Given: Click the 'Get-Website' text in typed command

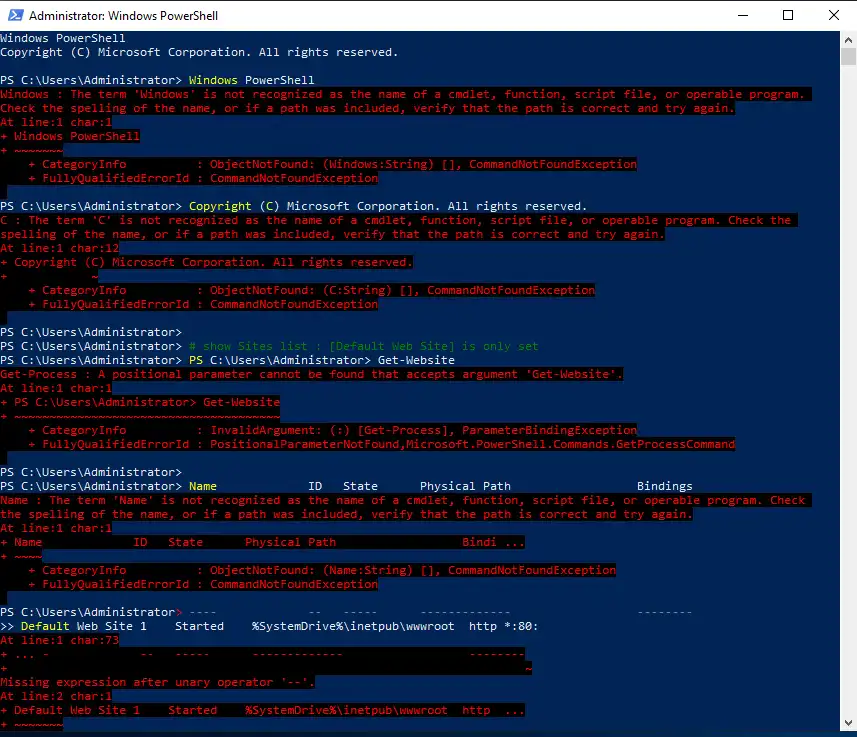Looking at the screenshot, I should (x=416, y=360).
